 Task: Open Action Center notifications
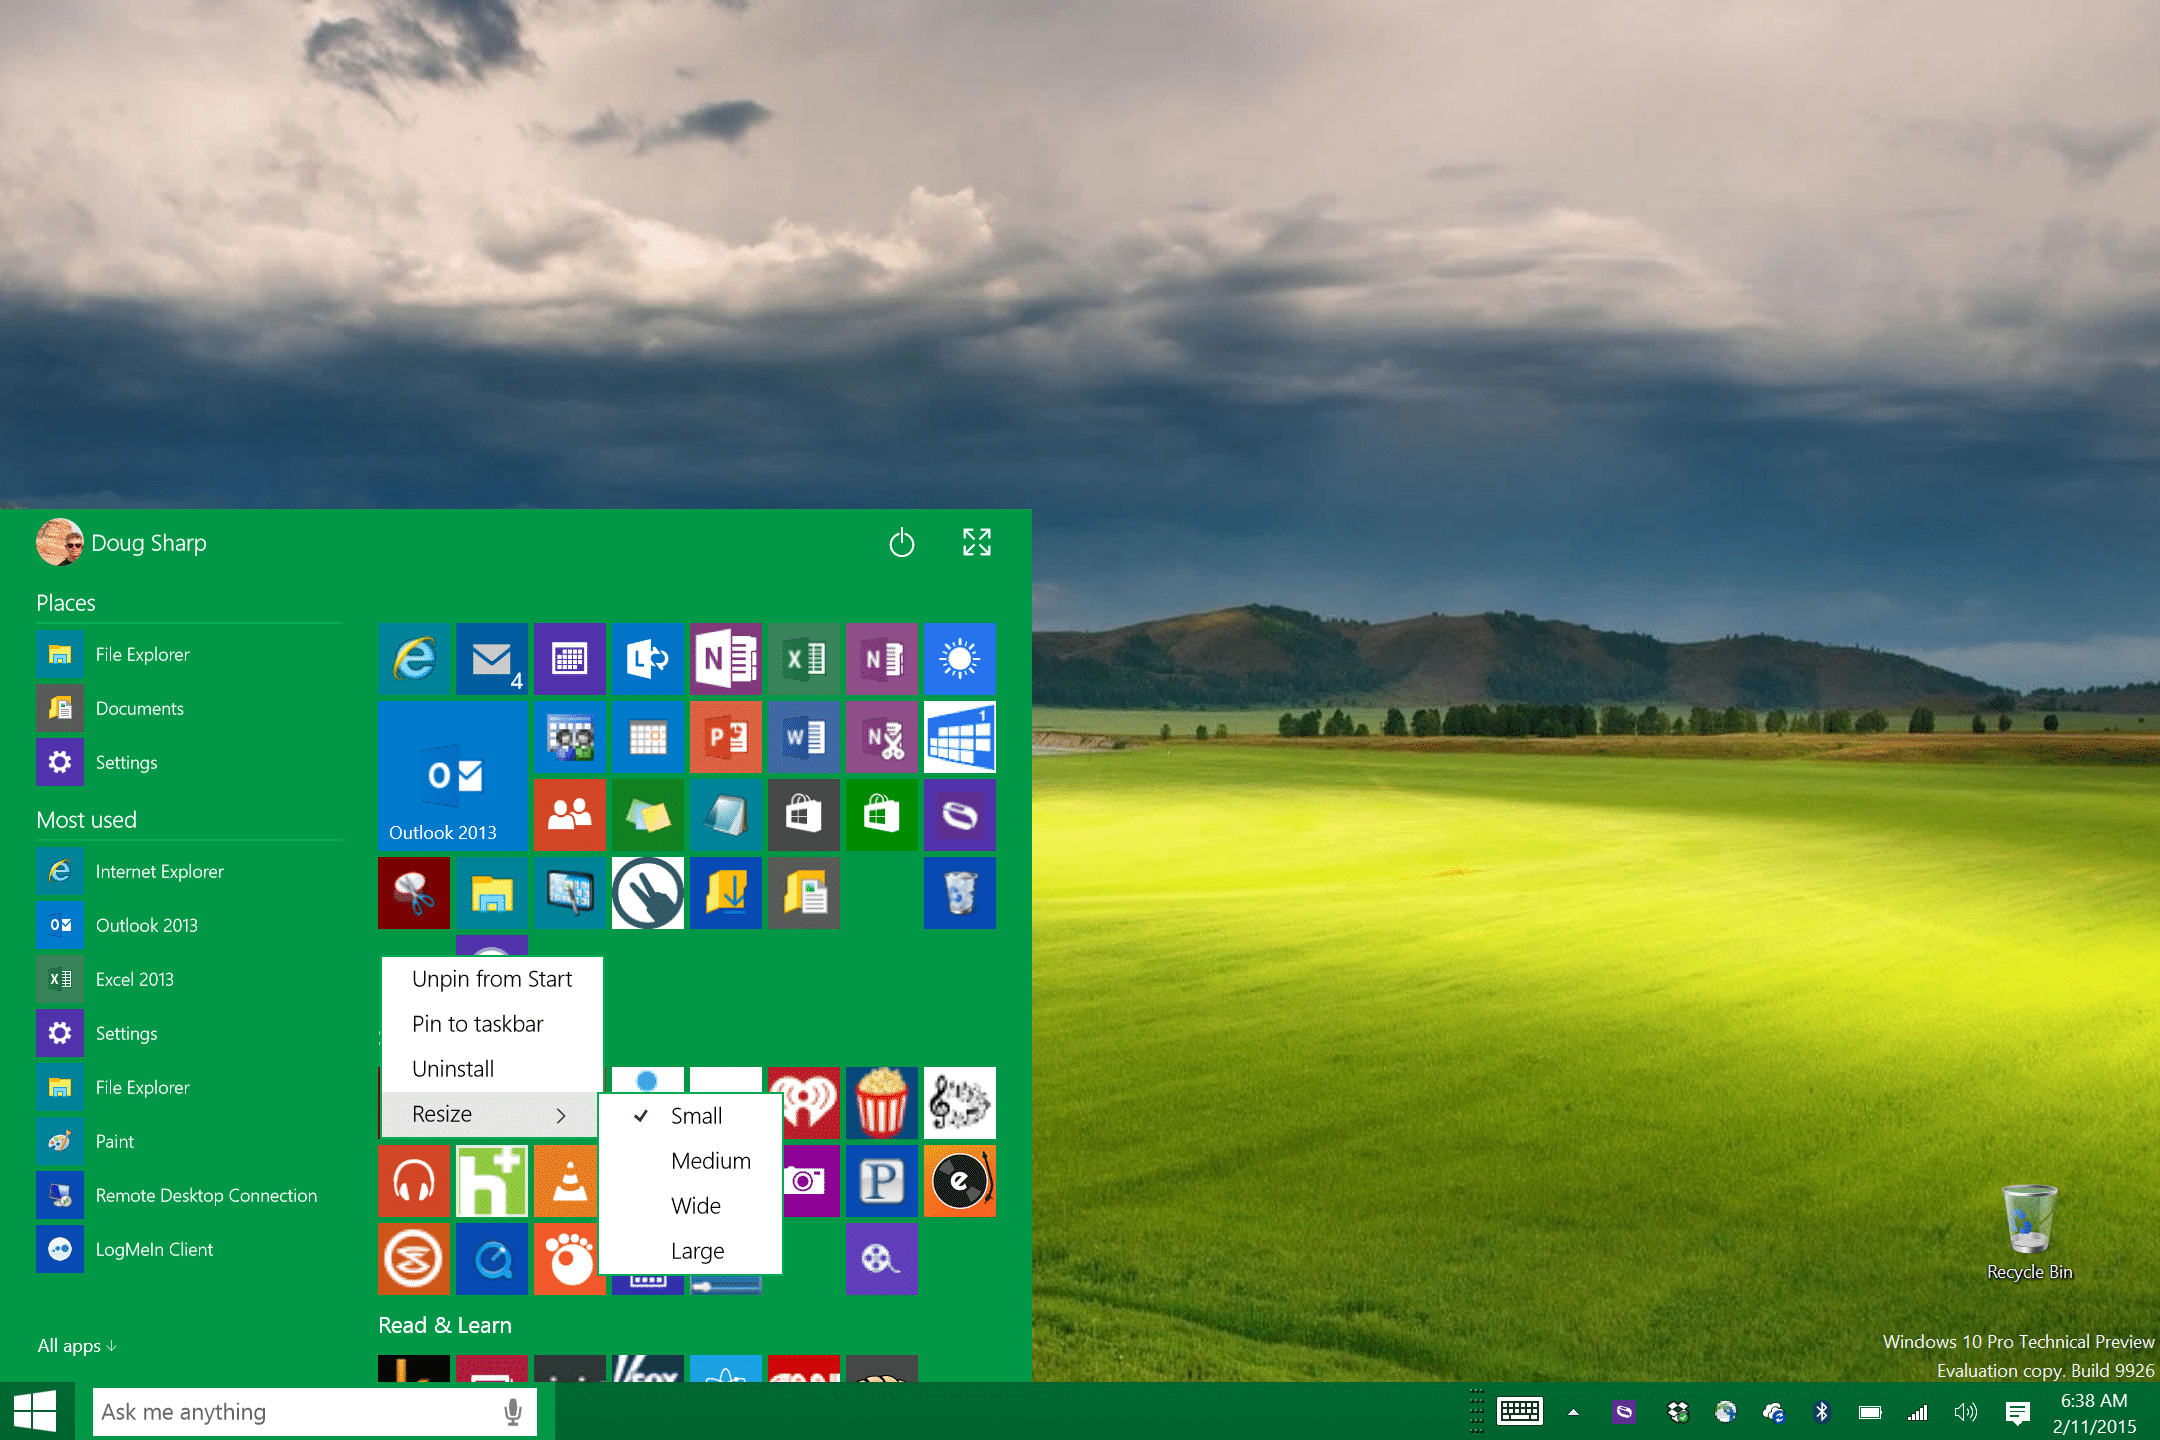[x=2017, y=1413]
